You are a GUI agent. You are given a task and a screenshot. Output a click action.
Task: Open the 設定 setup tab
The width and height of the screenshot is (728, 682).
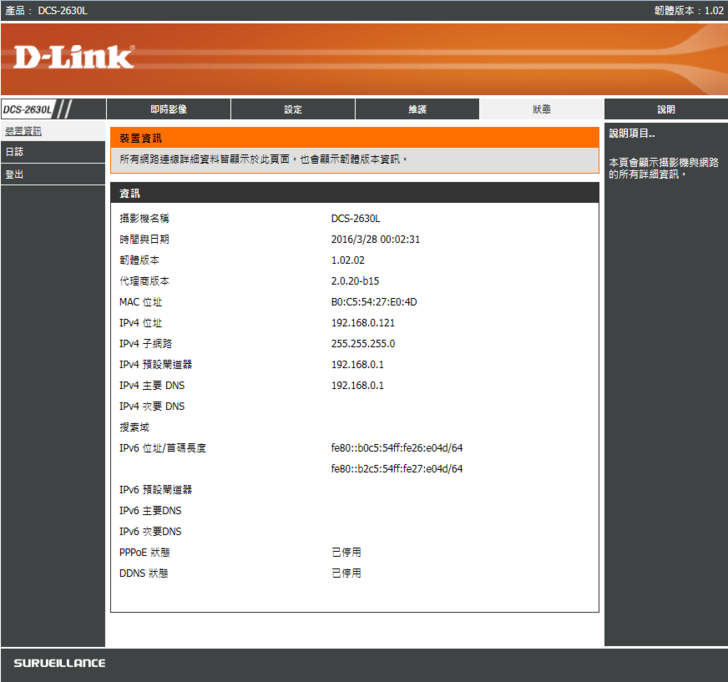(x=293, y=109)
